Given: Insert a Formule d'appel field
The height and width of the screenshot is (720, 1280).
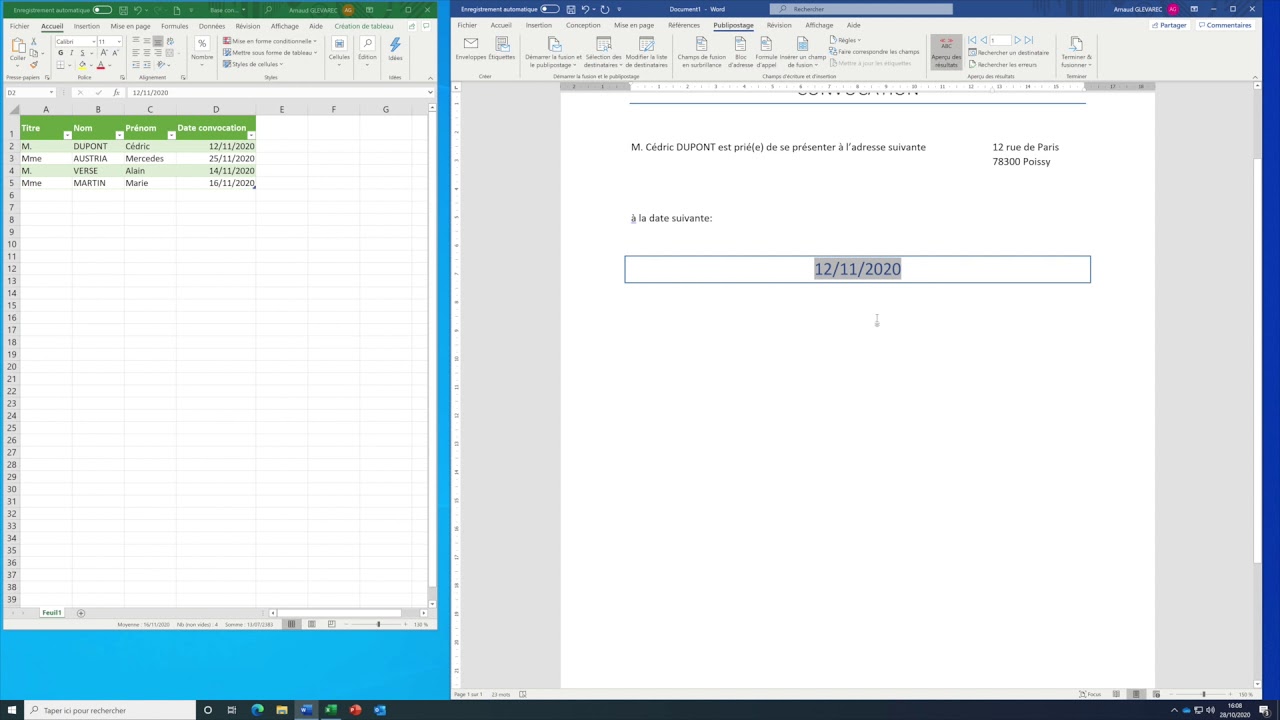Looking at the screenshot, I should 766,52.
